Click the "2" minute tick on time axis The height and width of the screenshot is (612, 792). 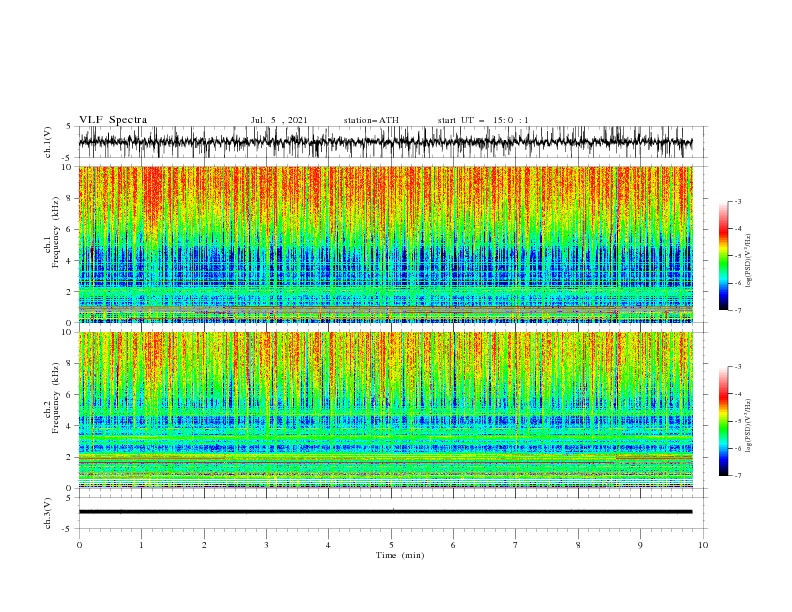(204, 545)
